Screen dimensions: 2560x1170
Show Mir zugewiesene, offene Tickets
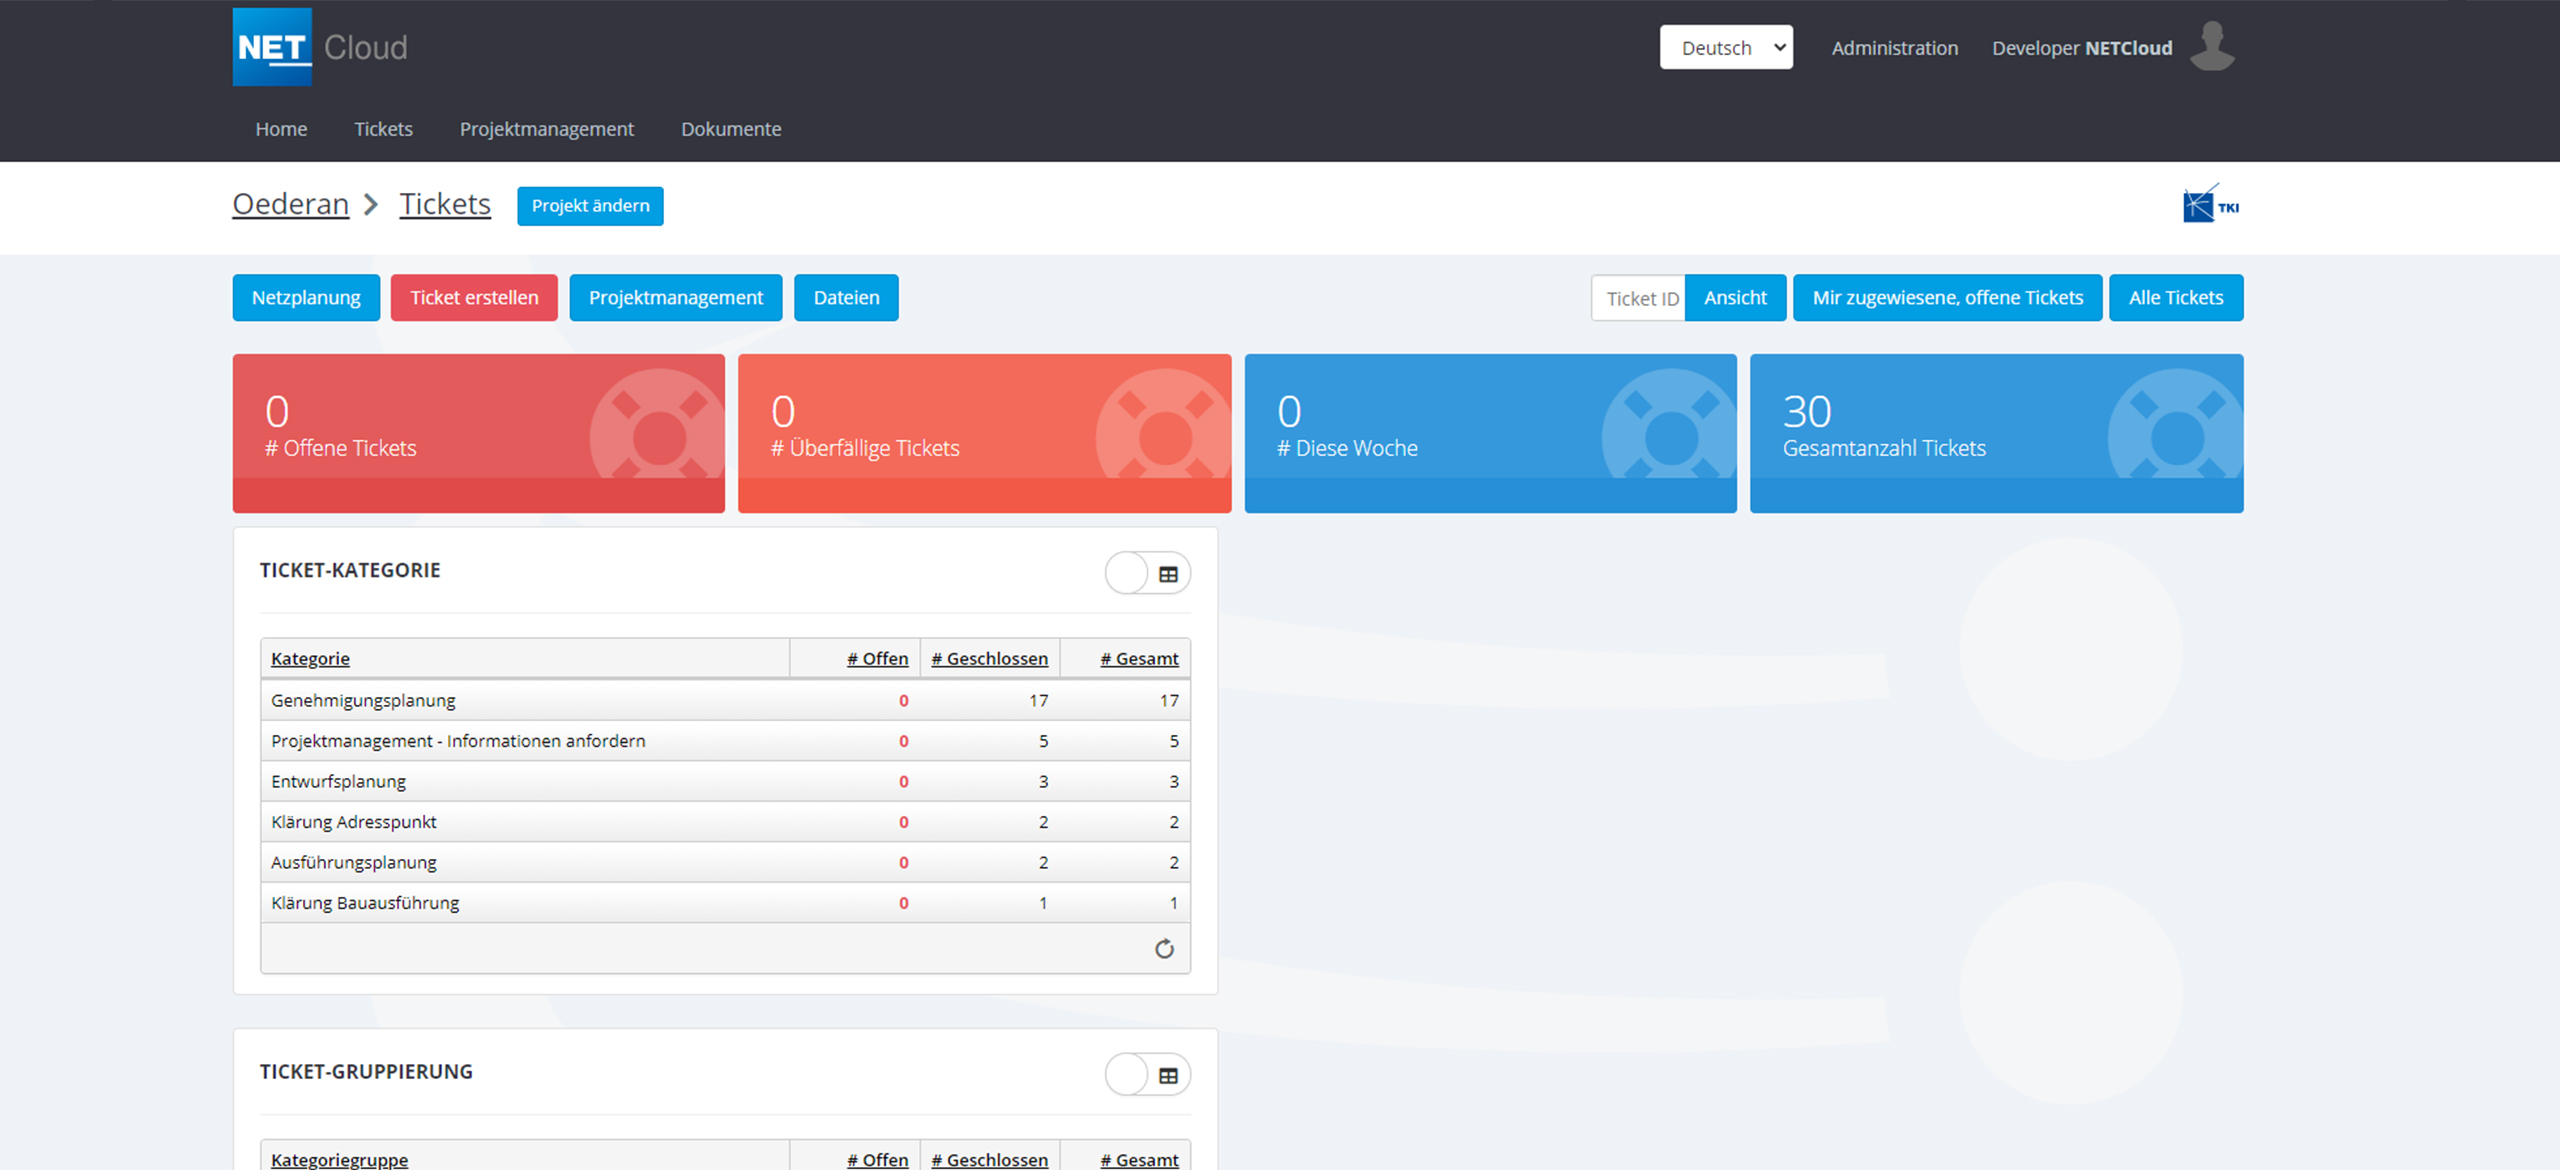click(1947, 297)
